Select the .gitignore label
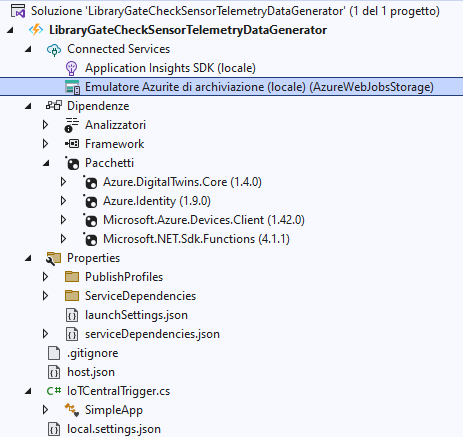This screenshot has width=463, height=437. click(x=93, y=353)
